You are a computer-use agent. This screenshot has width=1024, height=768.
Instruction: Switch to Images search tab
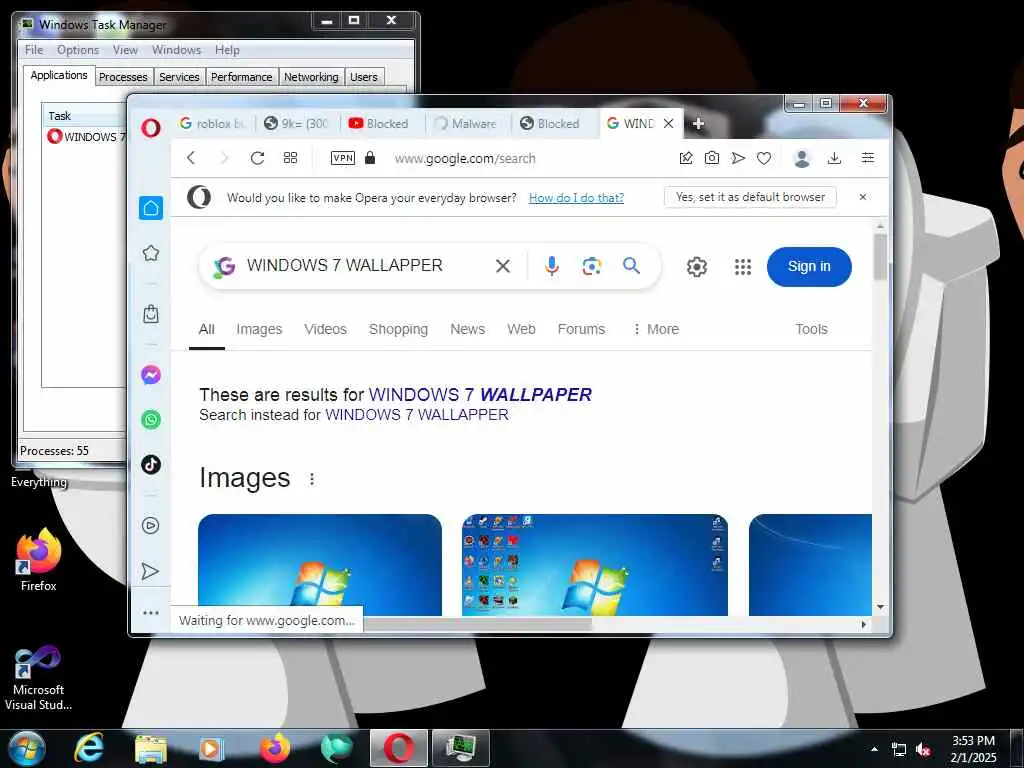click(259, 329)
